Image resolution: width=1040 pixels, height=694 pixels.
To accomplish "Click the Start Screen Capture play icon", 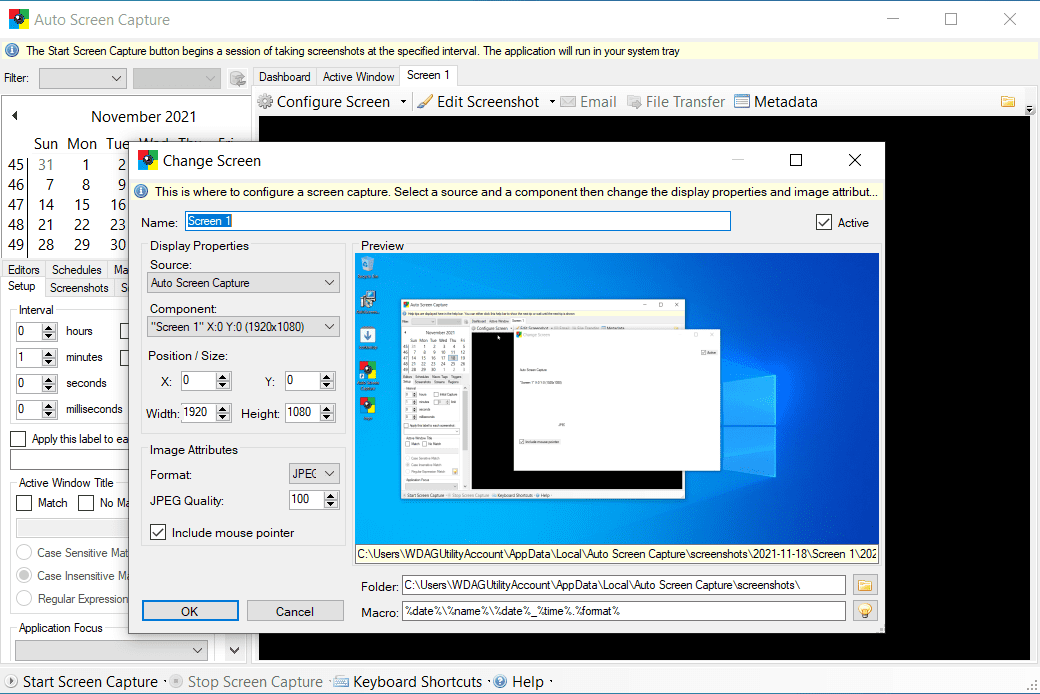I will 11,681.
